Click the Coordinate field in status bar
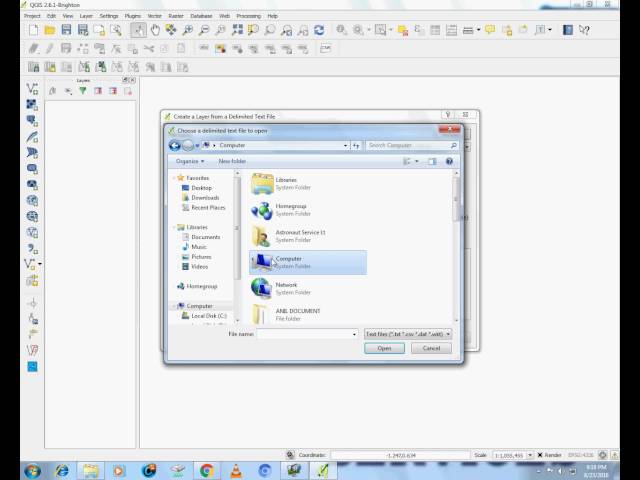 400,455
